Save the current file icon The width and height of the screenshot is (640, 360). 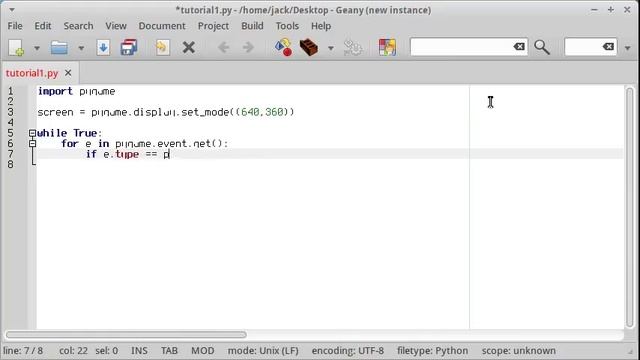(103, 47)
